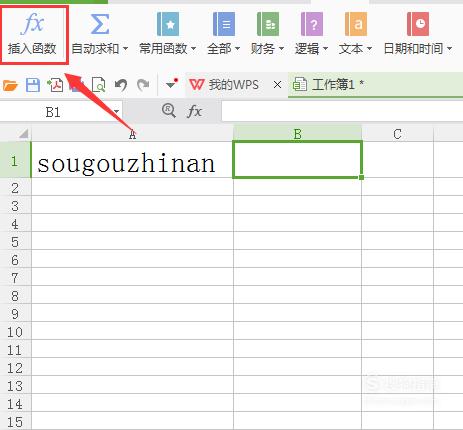463x430 pixels.
Task: Click the 插入函数 label
Action: click(32, 49)
